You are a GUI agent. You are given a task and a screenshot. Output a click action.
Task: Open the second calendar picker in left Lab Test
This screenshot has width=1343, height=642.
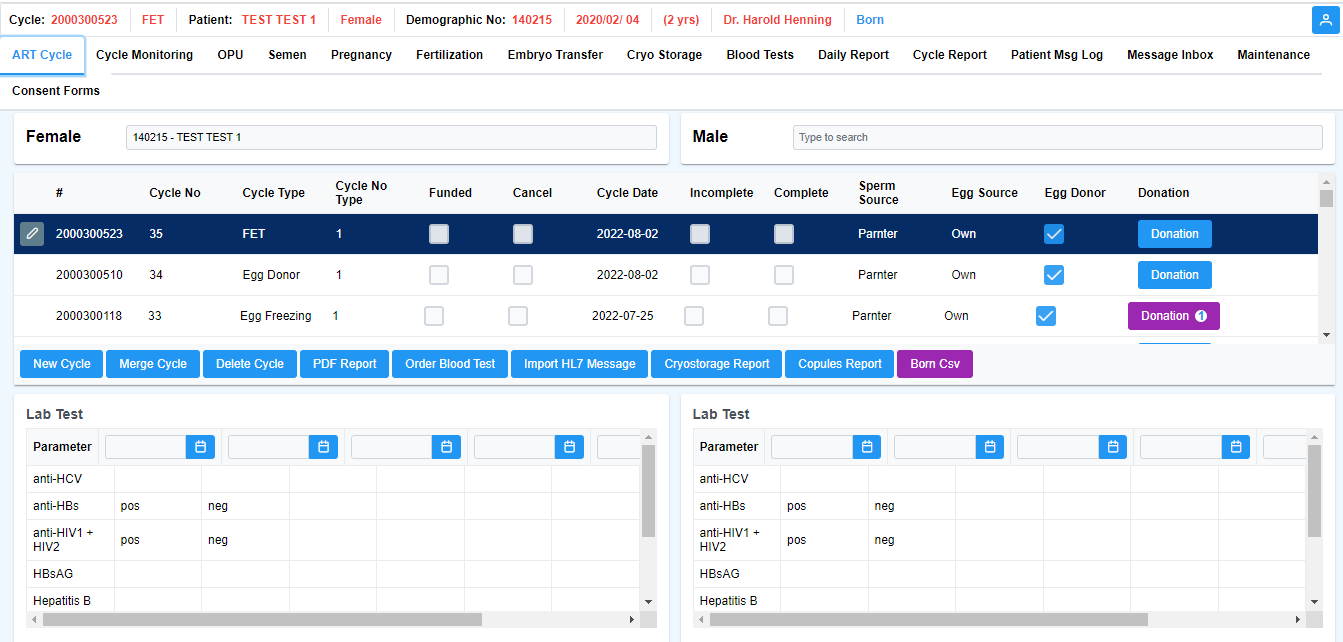click(x=323, y=447)
